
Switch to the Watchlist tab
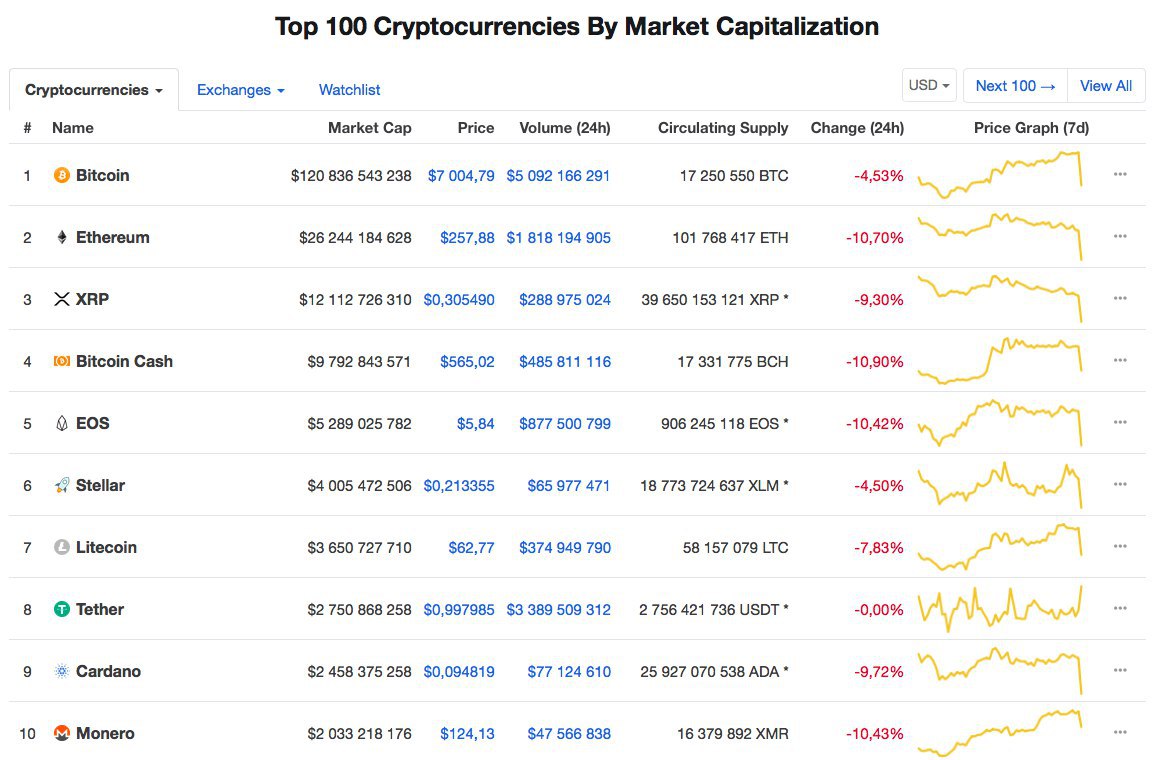(349, 90)
